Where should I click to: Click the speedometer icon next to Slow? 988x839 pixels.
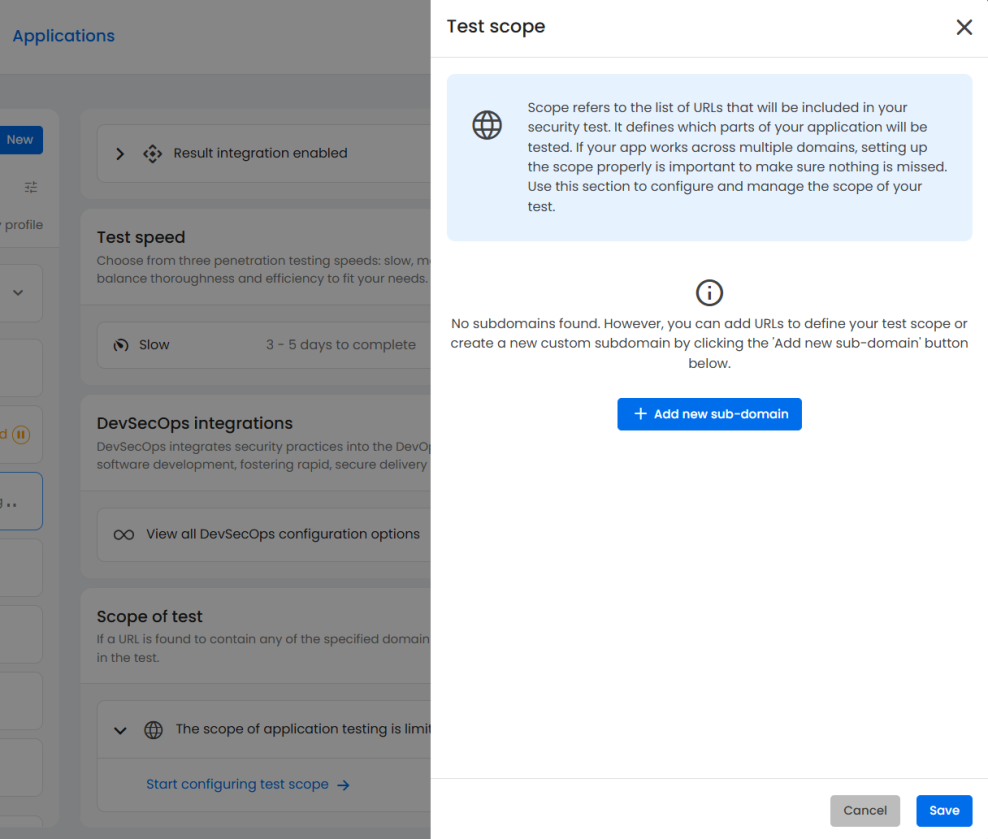(x=121, y=344)
